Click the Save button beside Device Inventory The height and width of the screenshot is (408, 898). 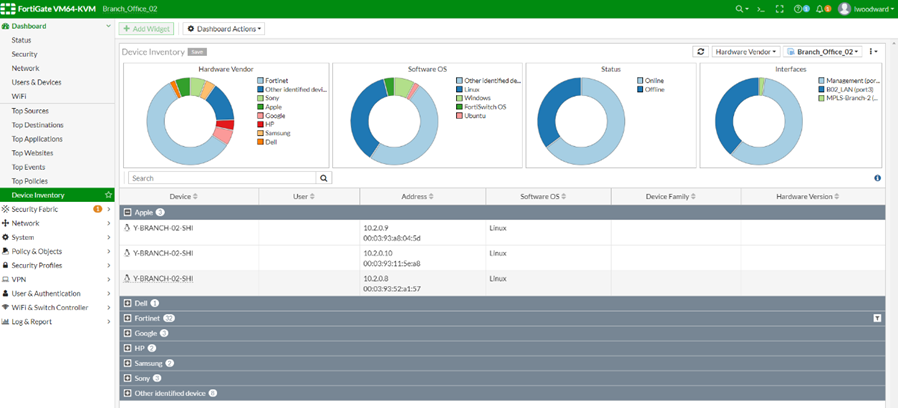[198, 50]
